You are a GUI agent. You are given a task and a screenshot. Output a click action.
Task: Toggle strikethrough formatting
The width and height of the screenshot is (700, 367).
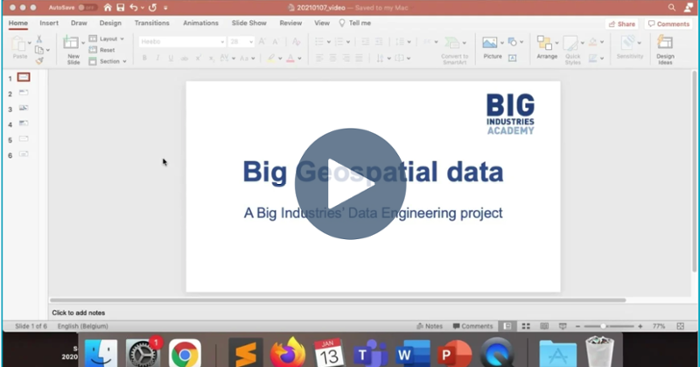[184, 58]
